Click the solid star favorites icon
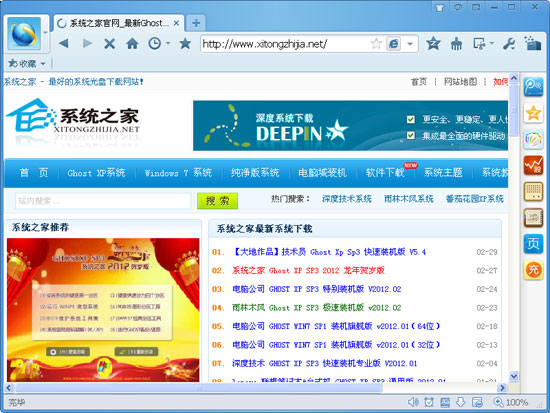The height and width of the screenshot is (413, 550). pyautogui.click(x=185, y=44)
